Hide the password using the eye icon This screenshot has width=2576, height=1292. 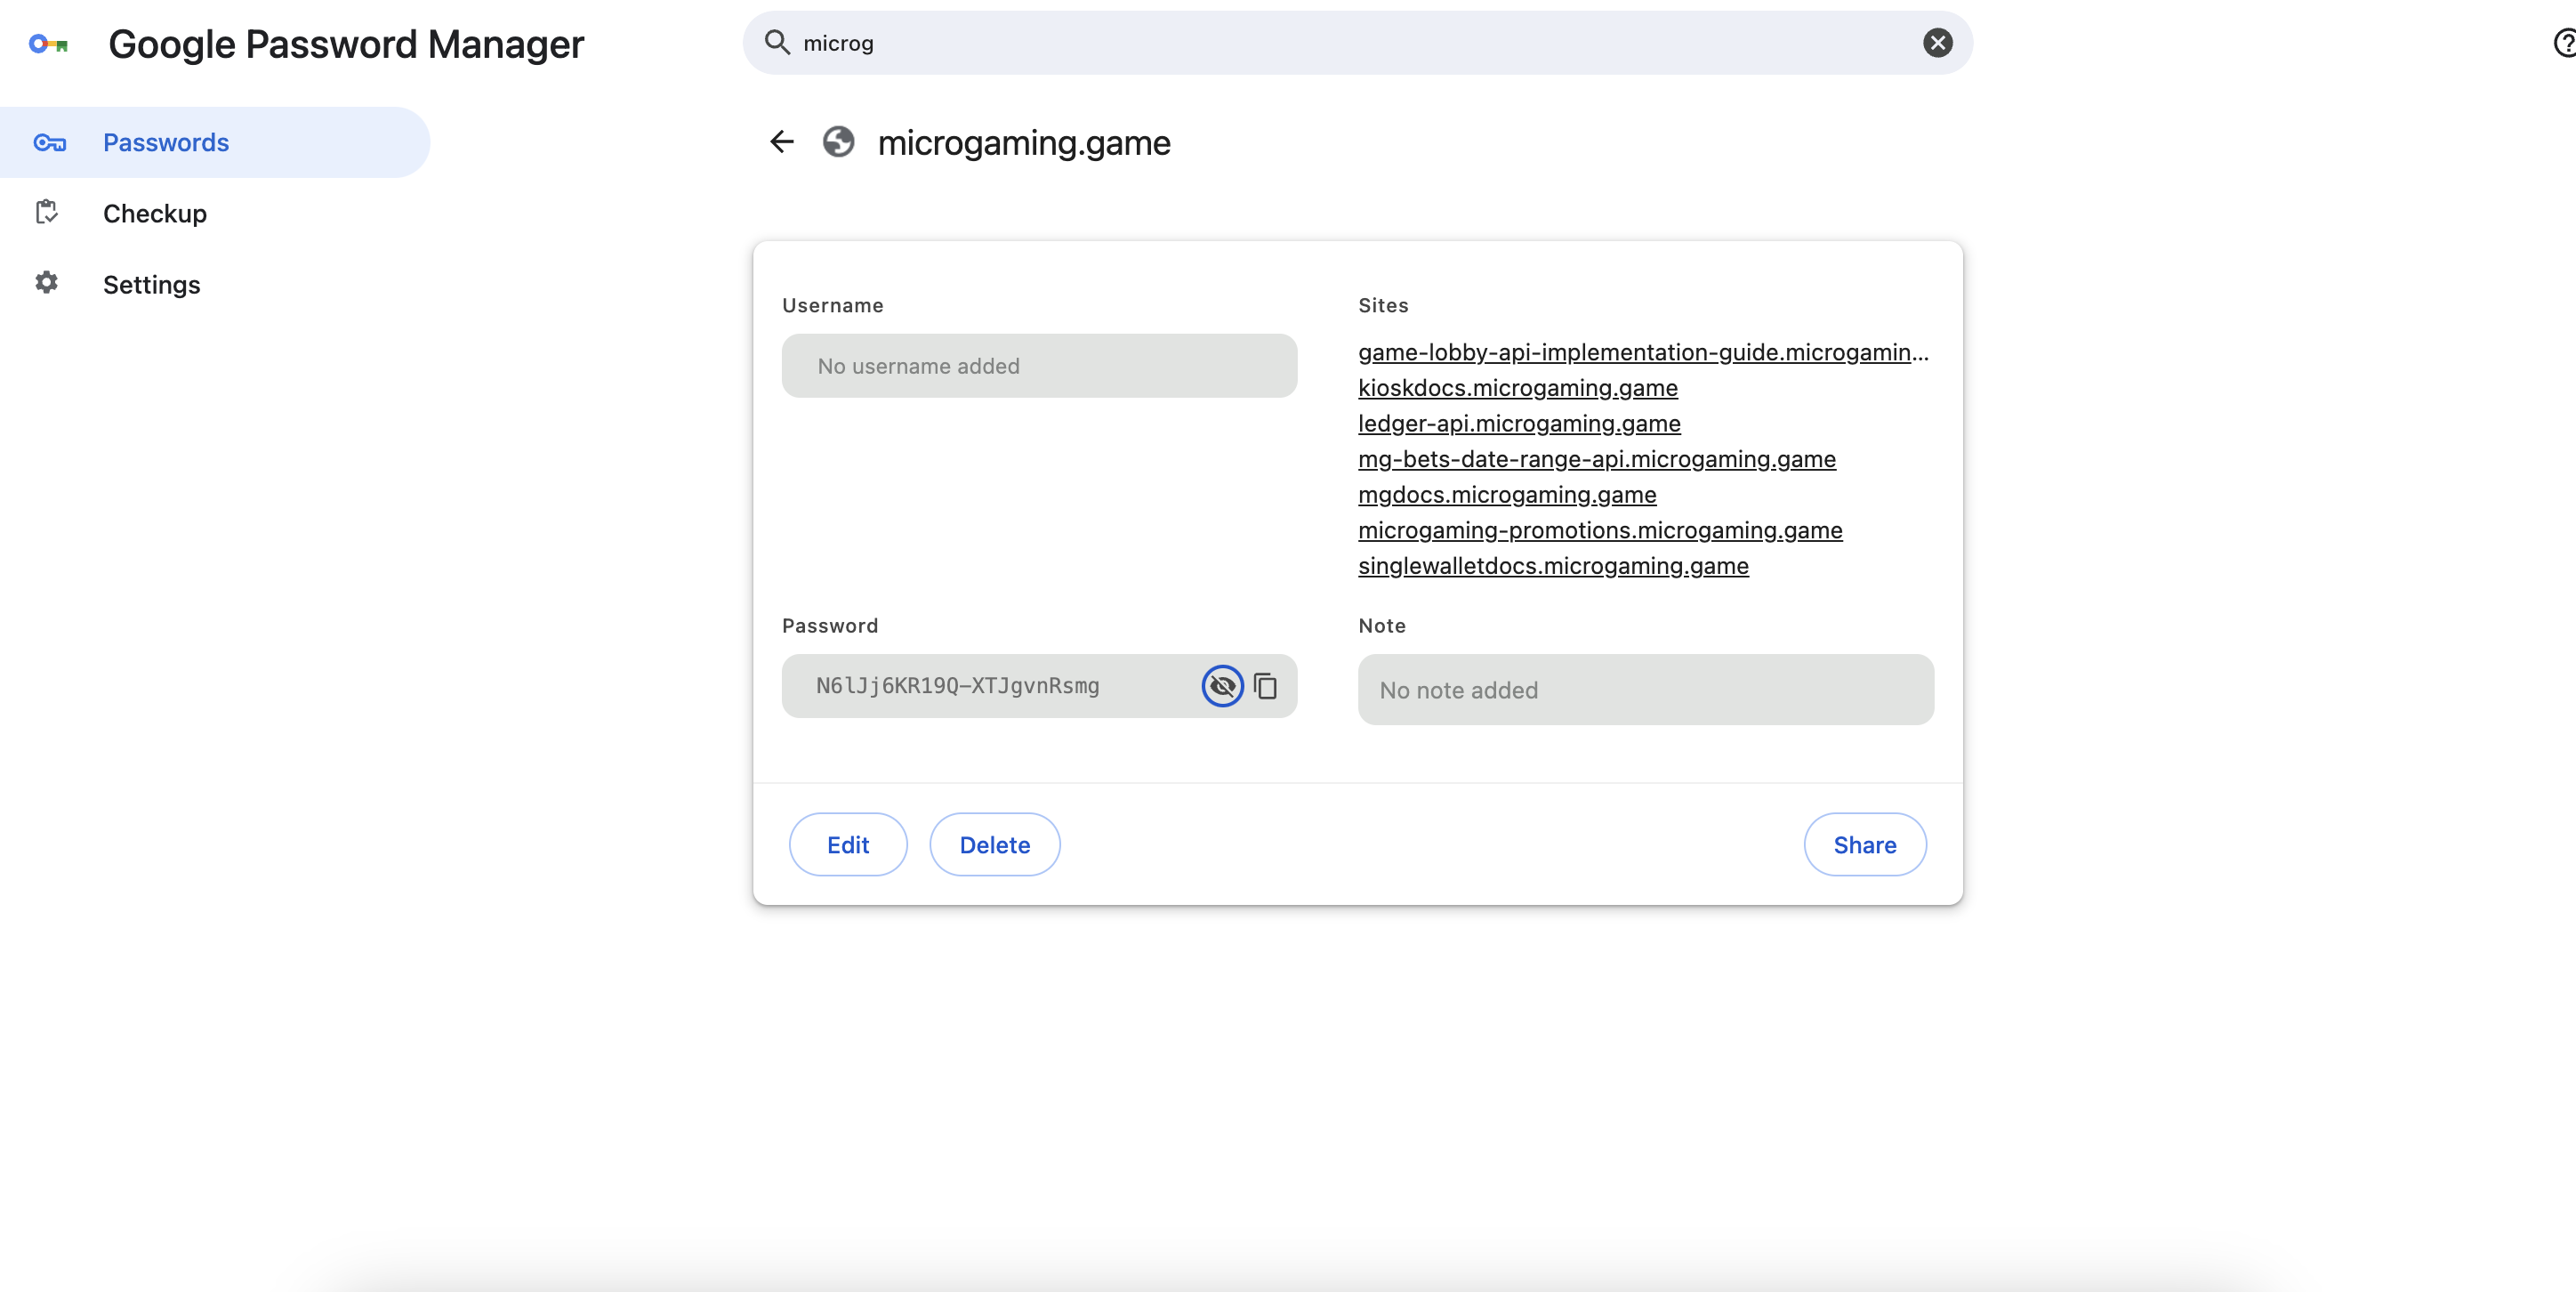(1221, 686)
